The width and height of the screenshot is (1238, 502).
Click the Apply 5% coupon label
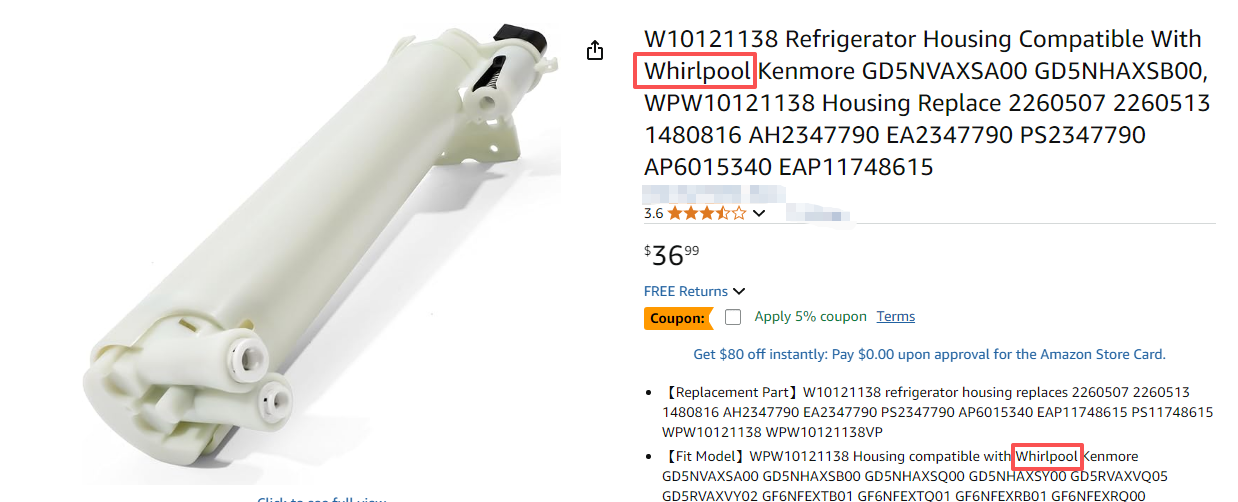pyautogui.click(x=811, y=316)
